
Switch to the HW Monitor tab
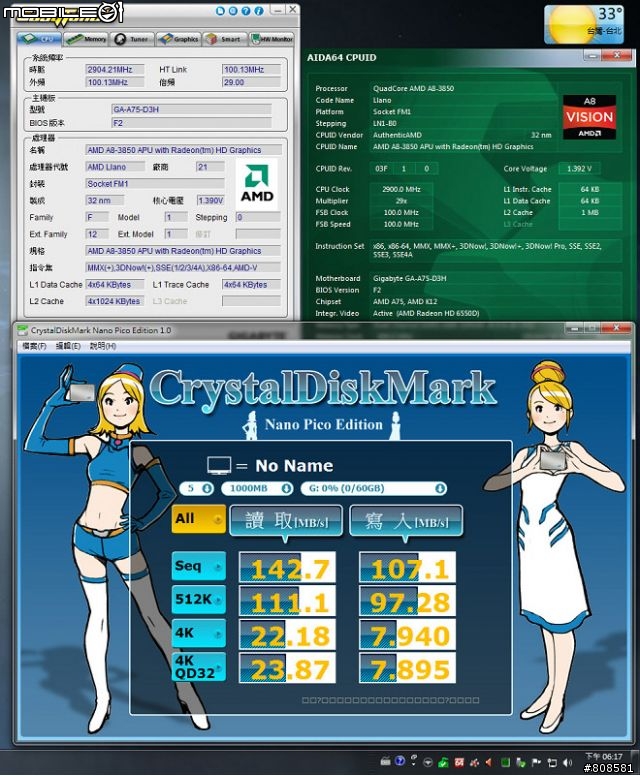pyautogui.click(x=271, y=39)
